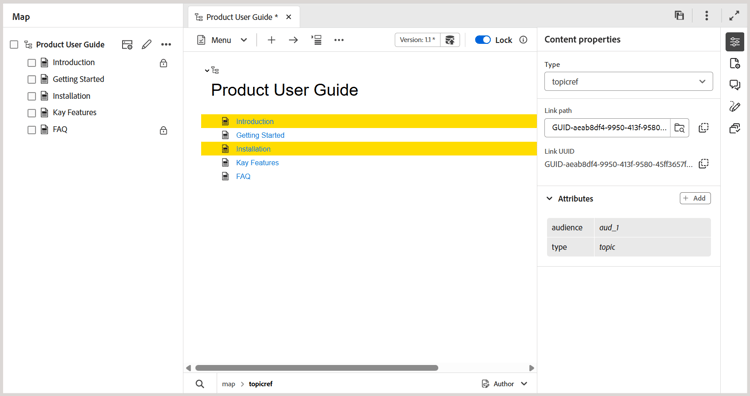Select Getting Started in the Map tree
The height and width of the screenshot is (396, 750).
(78, 79)
